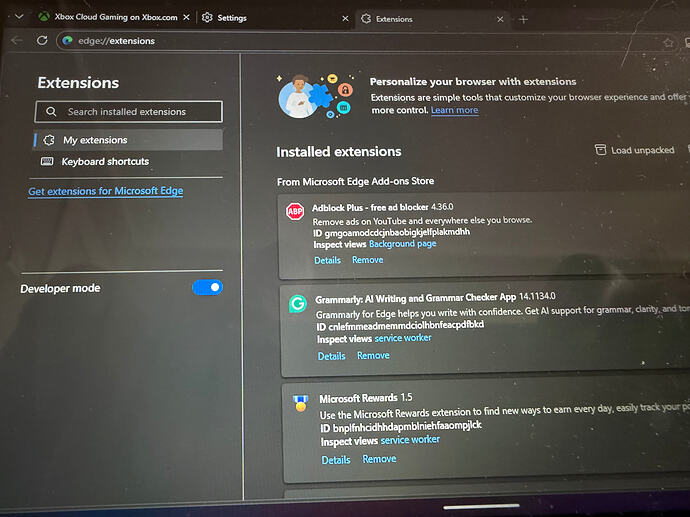The height and width of the screenshot is (517, 690).
Task: Close the Xbox Cloud Gaming tab
Action: point(187,17)
